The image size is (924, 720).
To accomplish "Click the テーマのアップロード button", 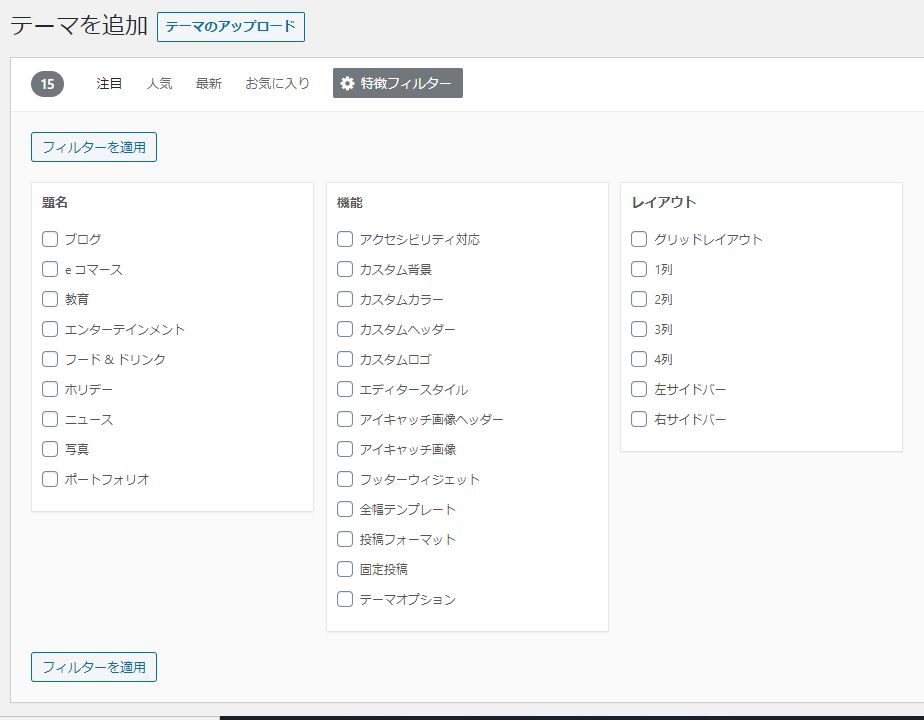I will (230, 27).
